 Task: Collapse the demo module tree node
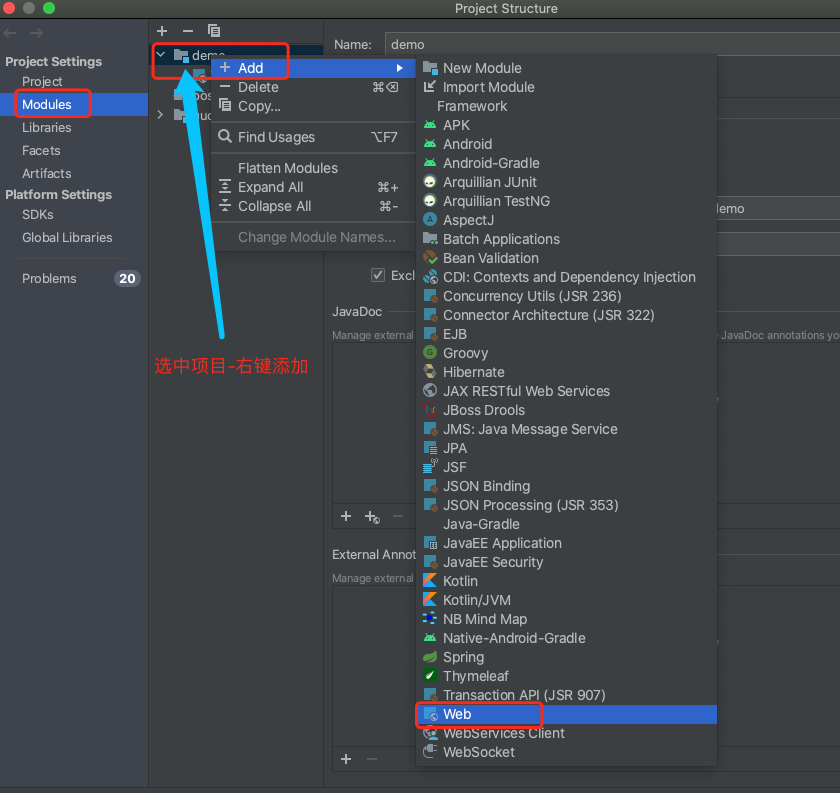160,55
